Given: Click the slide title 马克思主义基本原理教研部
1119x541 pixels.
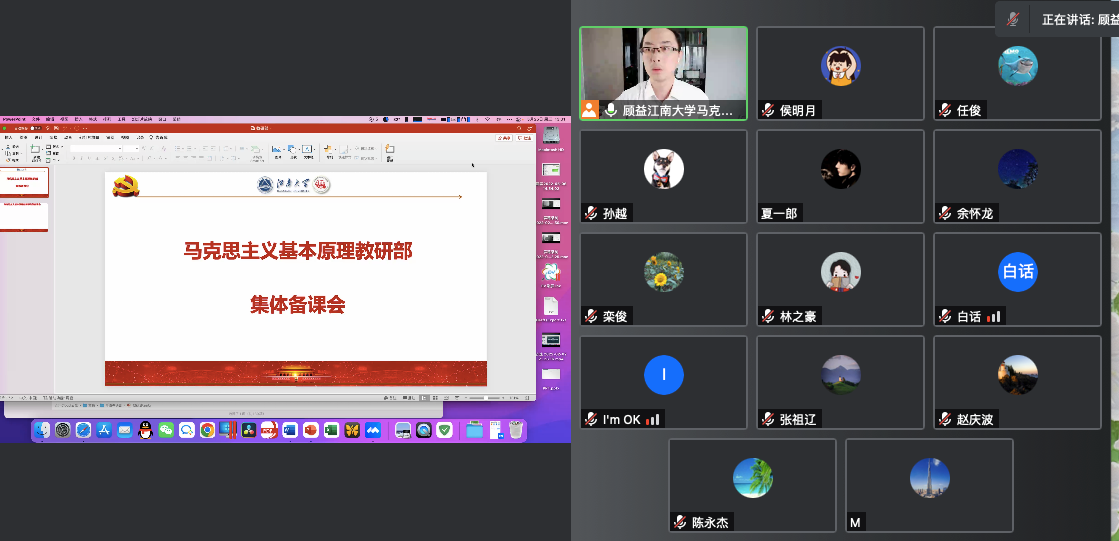Looking at the screenshot, I should tap(297, 251).
